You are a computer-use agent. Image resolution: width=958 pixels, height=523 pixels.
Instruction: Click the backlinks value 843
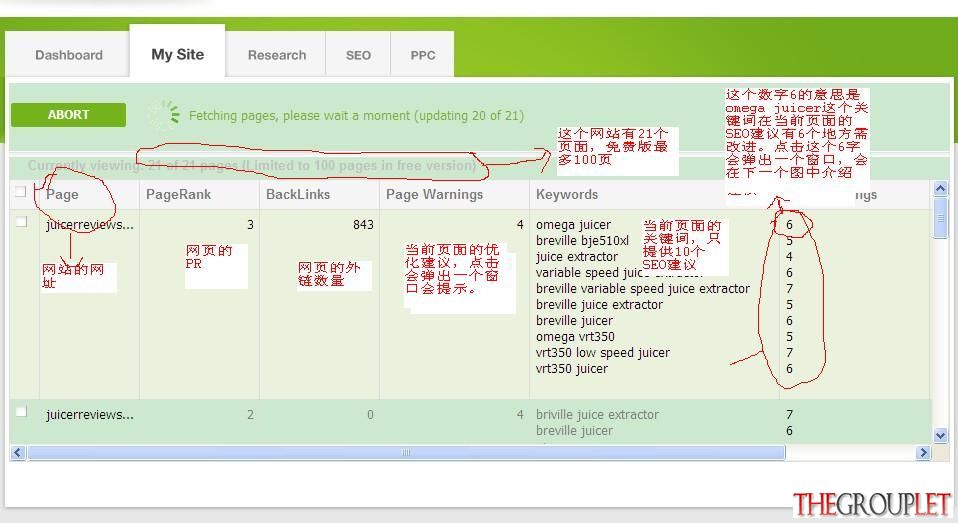[x=363, y=225]
